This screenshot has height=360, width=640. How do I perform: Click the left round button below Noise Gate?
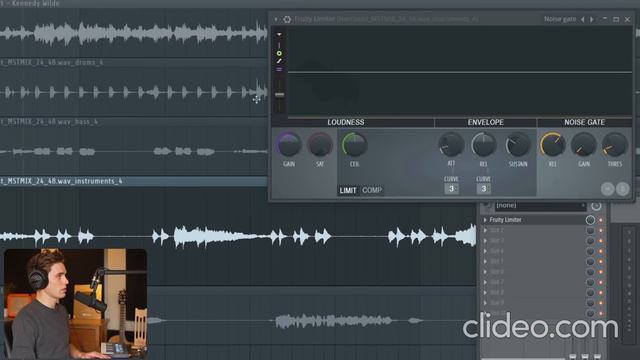tap(607, 189)
